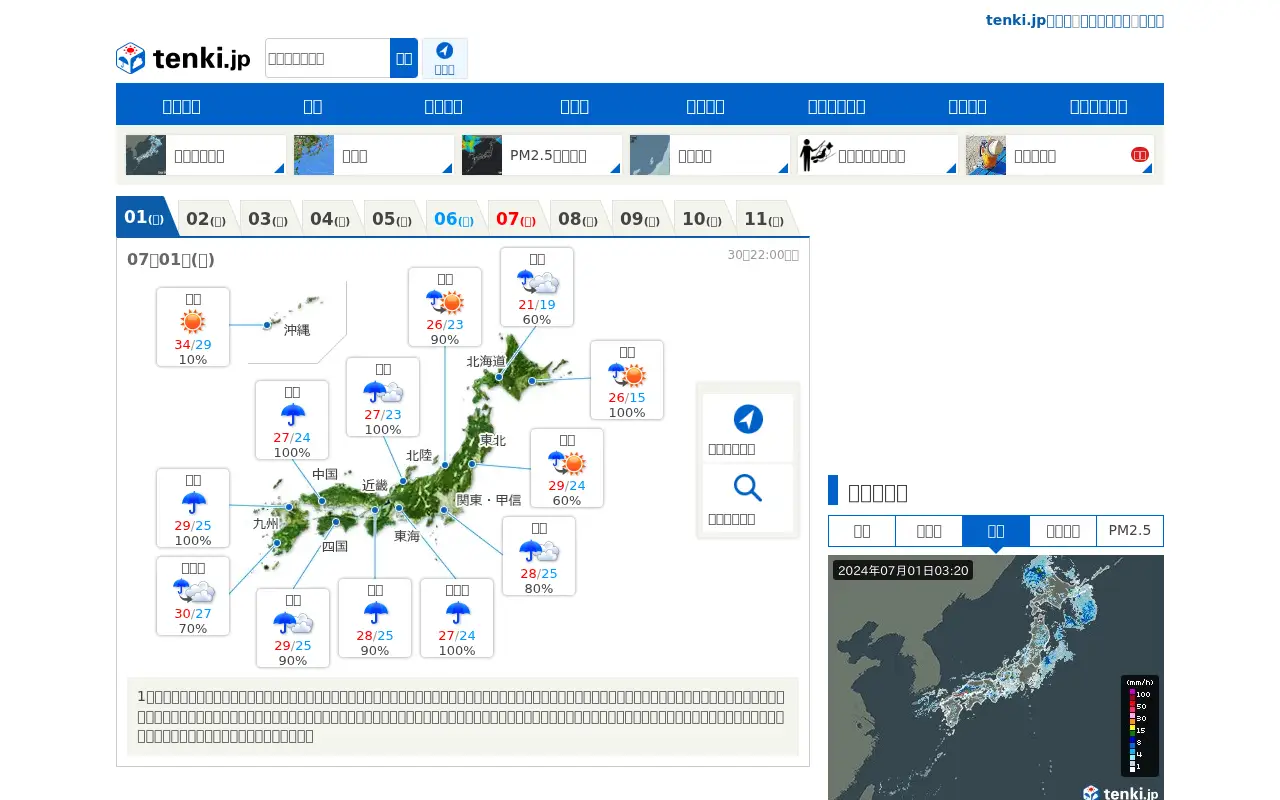This screenshot has width=1280, height=800.
Task: Switch to the PM2.5 tab above the radar map
Action: pos(1130,531)
